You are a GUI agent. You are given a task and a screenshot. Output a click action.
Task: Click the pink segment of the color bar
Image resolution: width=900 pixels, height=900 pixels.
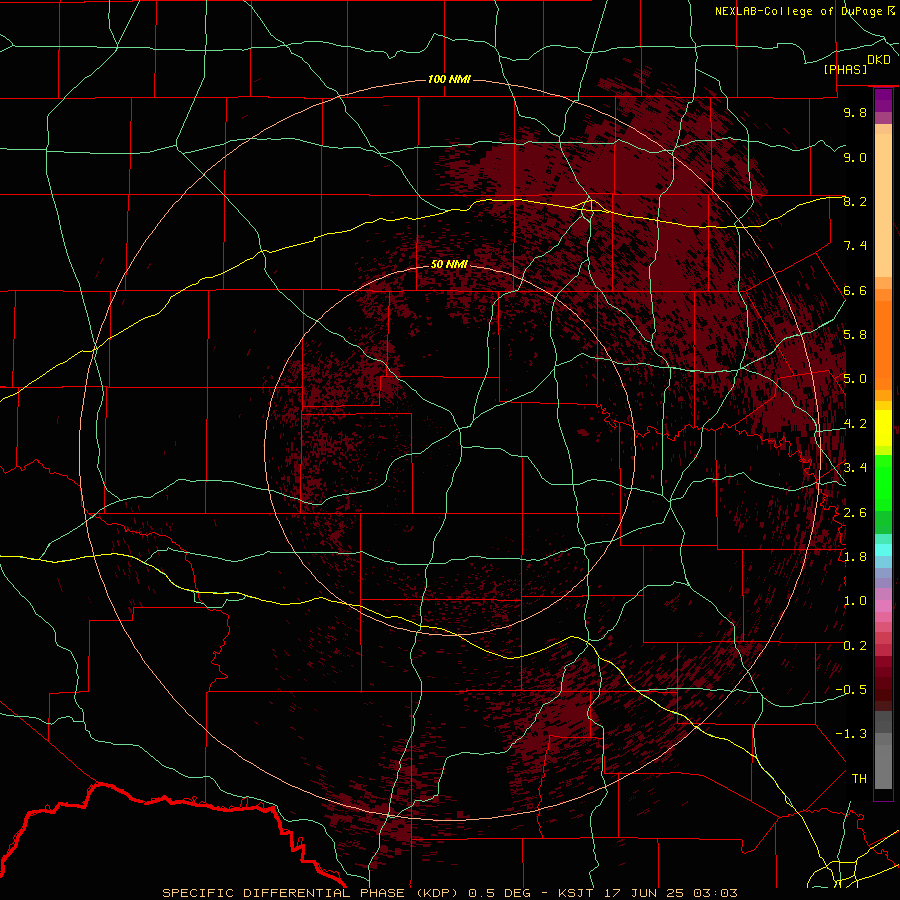(x=883, y=606)
